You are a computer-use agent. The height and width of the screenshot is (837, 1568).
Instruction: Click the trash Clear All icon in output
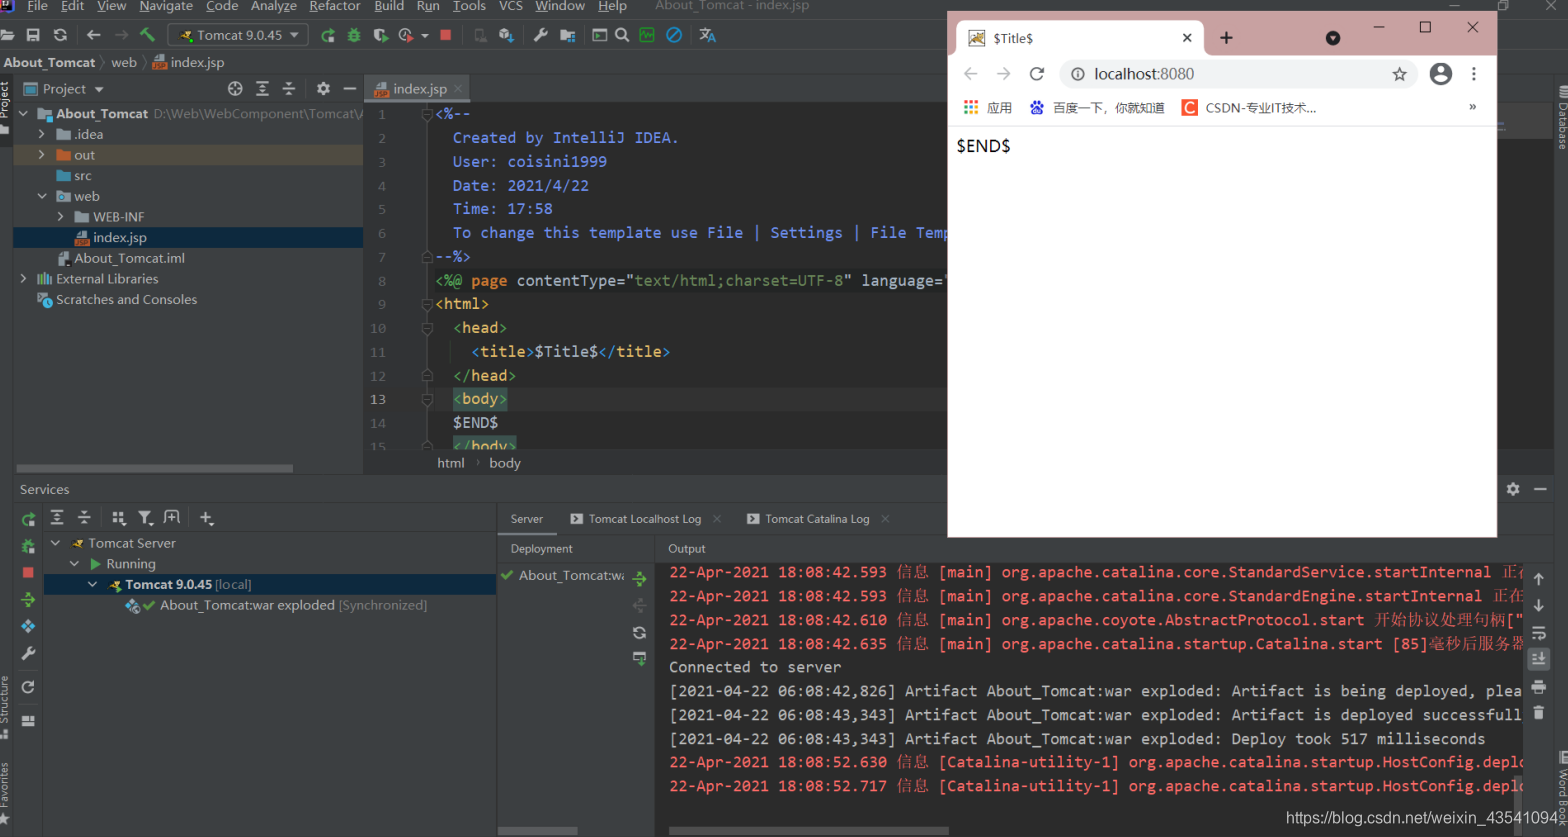1539,712
